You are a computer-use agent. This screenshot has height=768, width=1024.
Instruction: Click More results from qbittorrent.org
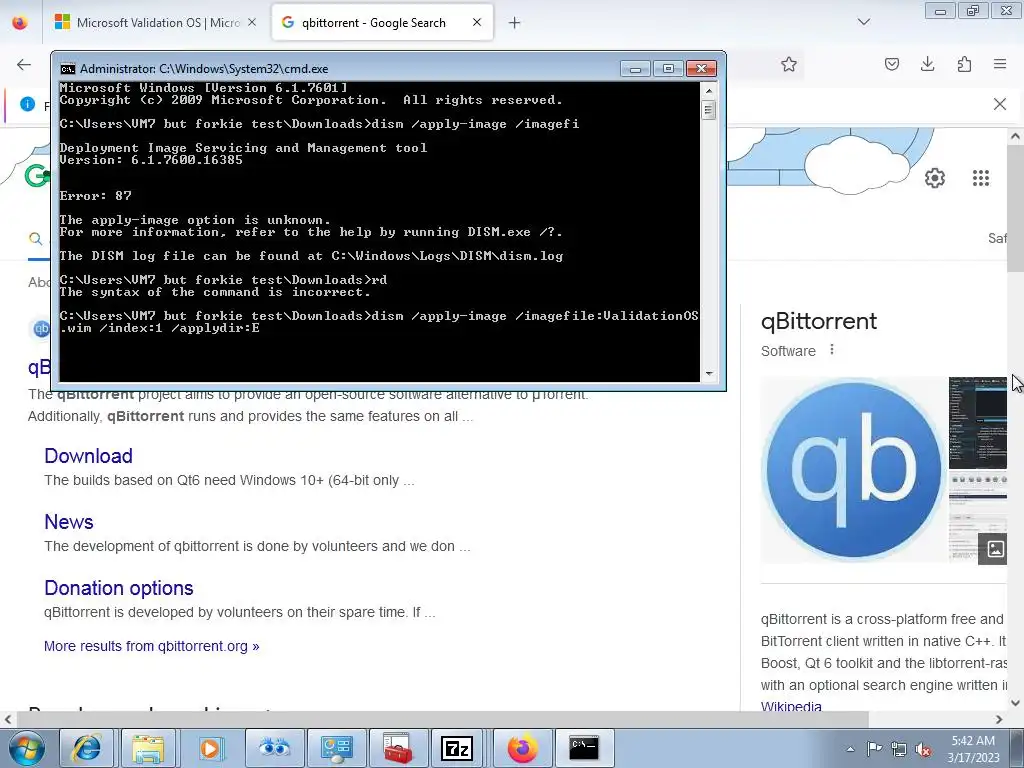click(x=152, y=646)
